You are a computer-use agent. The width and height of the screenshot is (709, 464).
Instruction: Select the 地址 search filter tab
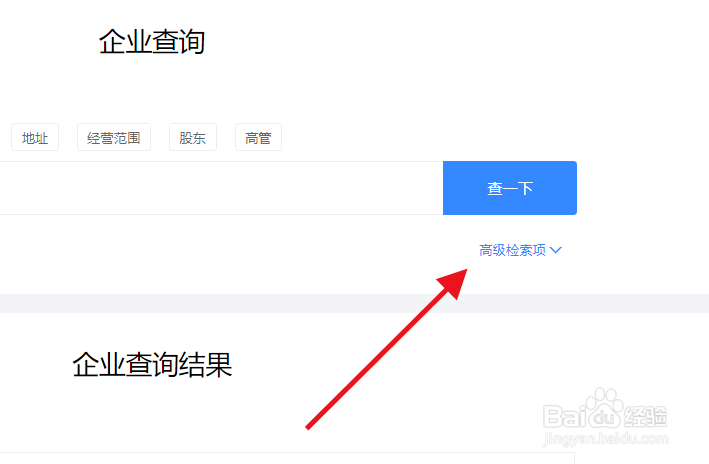pyautogui.click(x=35, y=137)
